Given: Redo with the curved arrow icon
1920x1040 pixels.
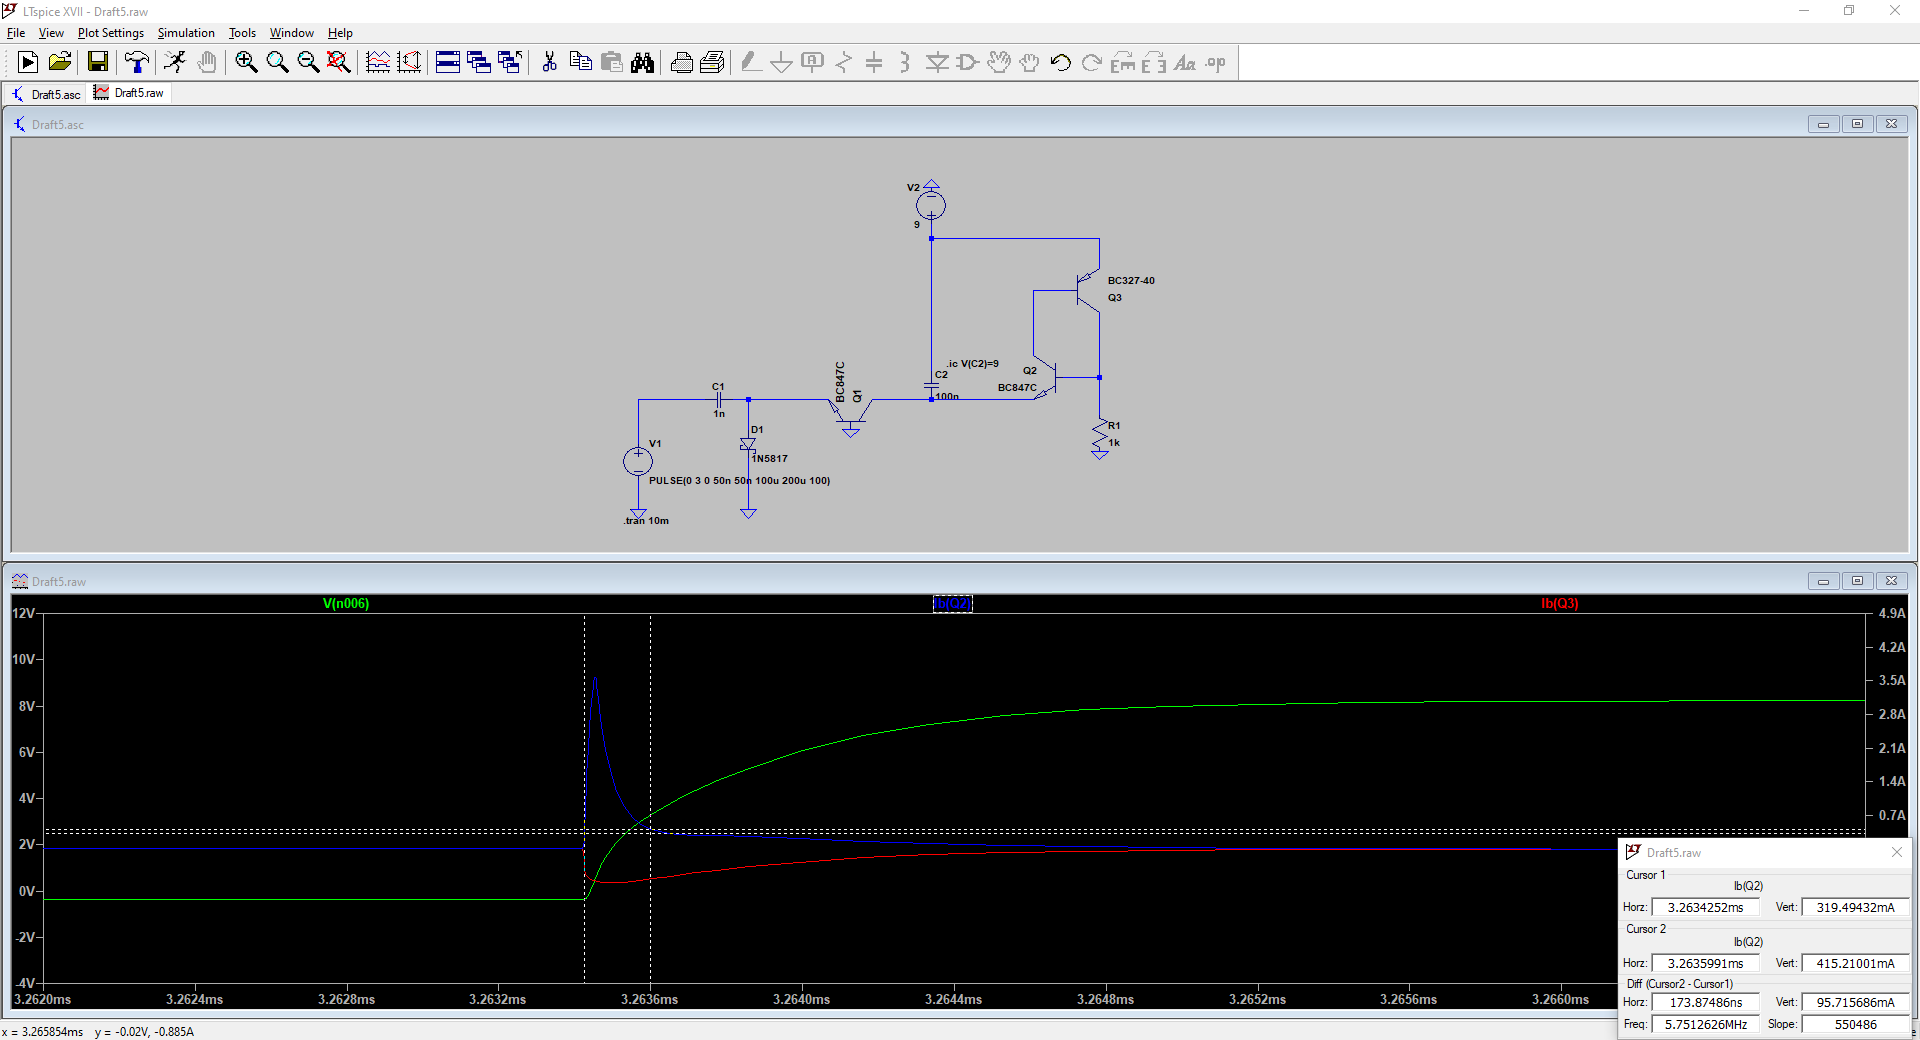Looking at the screenshot, I should (1092, 62).
